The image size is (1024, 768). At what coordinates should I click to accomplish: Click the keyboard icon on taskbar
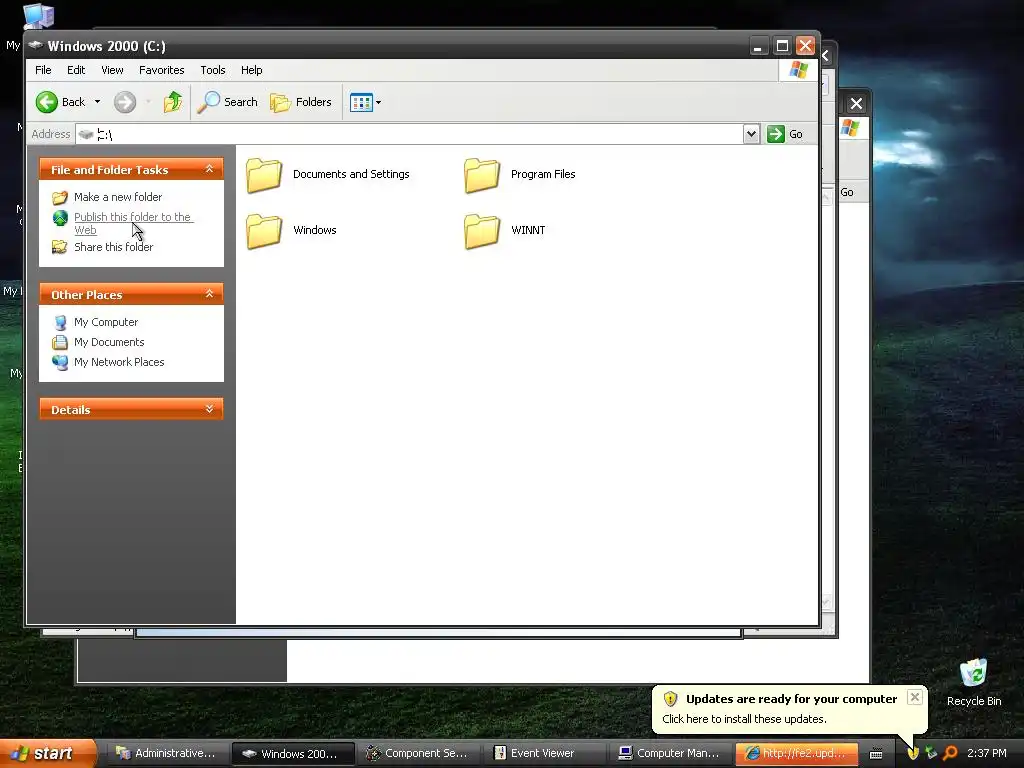(876, 754)
